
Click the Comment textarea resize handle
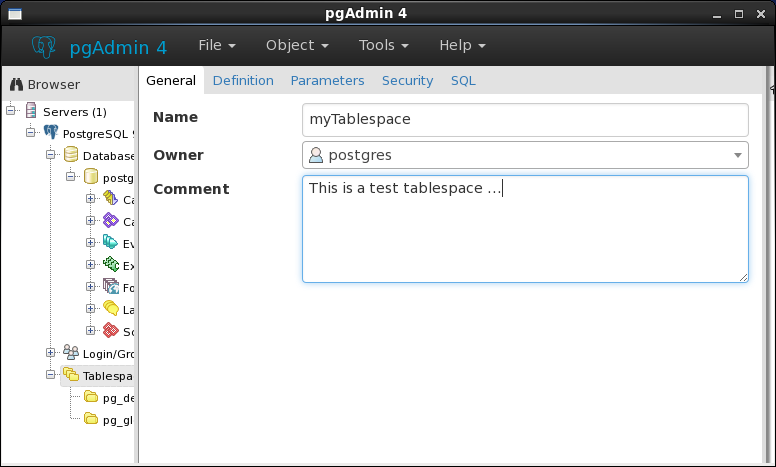pyautogui.click(x=743, y=278)
